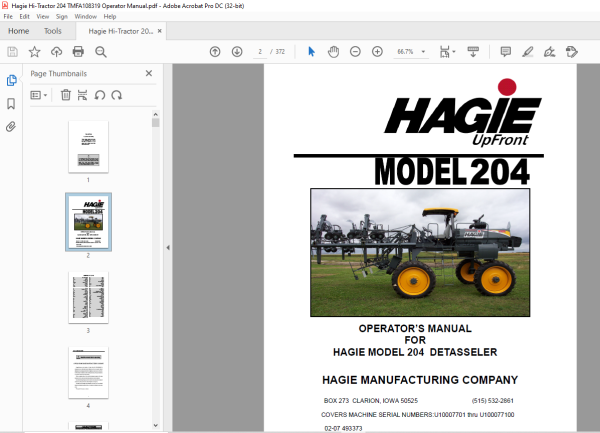600x433 pixels.
Task: Click the total pages 372 label
Action: tap(280, 52)
